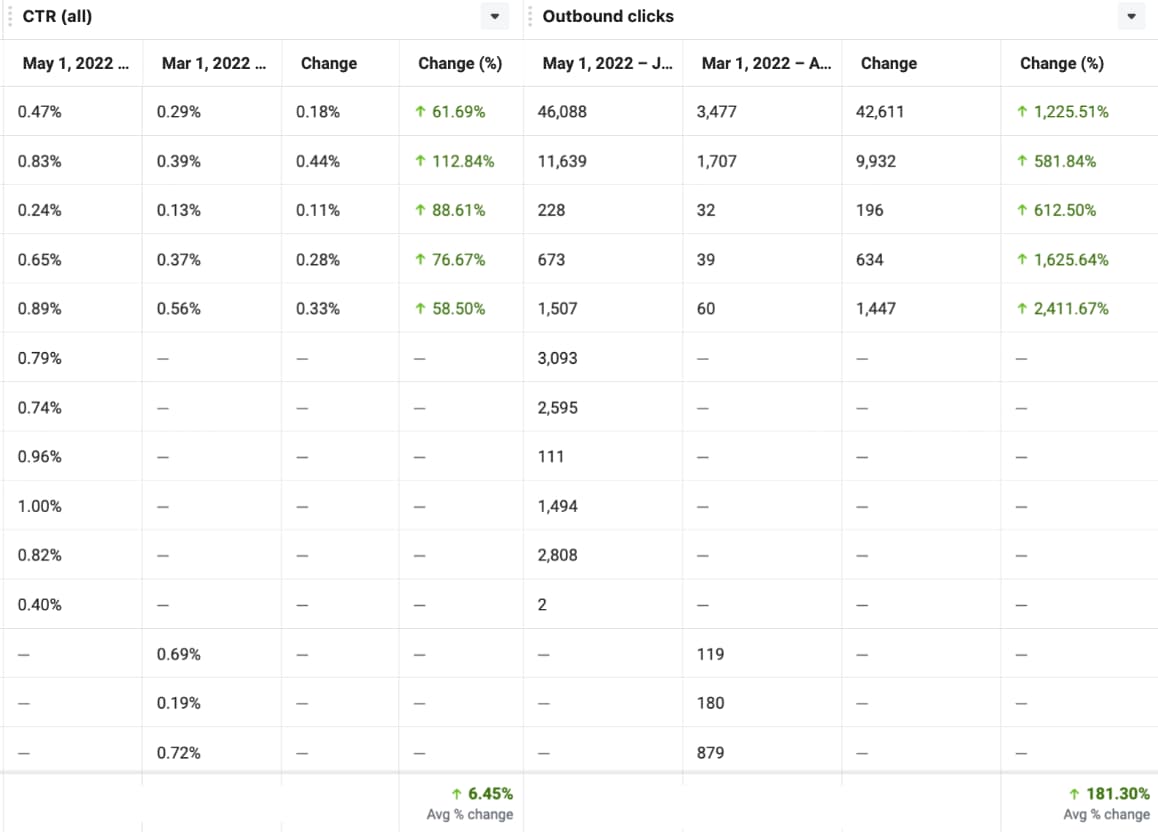Click the green arrow next to 112.84%
Image resolution: width=1158 pixels, height=834 pixels.
420,161
